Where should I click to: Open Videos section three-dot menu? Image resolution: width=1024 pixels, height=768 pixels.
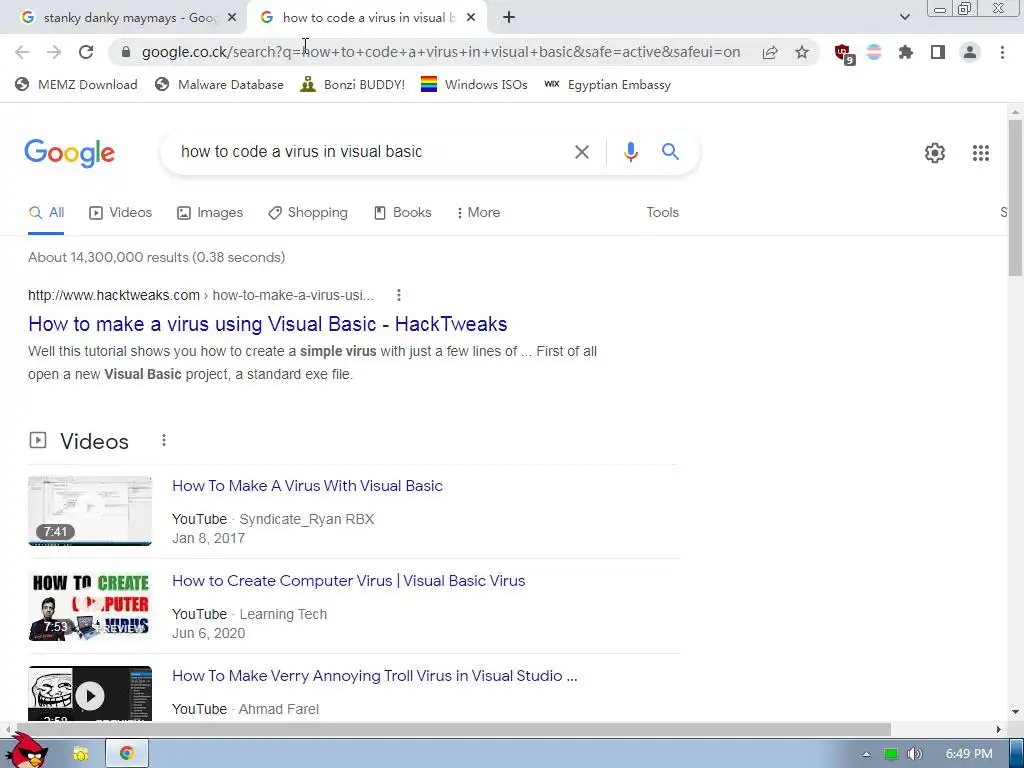pos(164,441)
